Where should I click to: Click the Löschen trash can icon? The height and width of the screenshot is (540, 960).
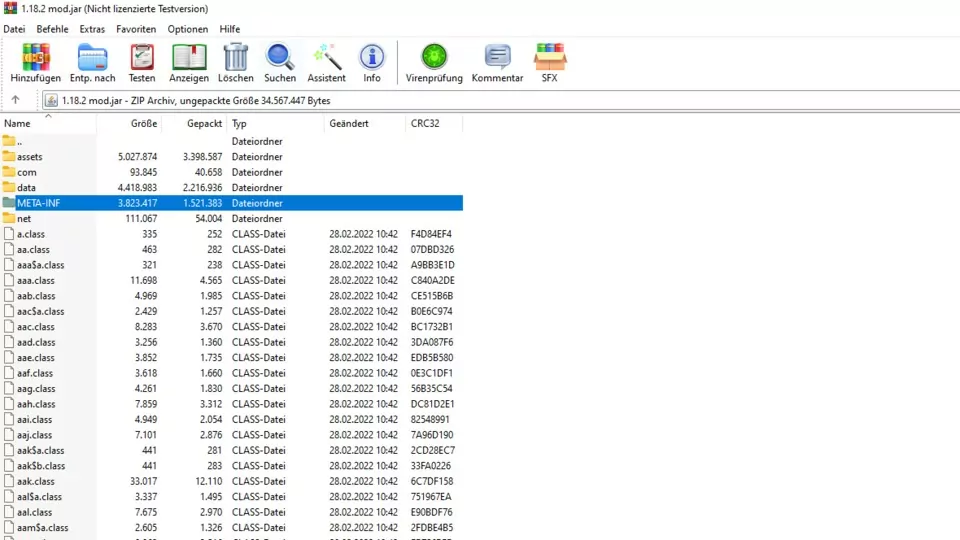click(x=236, y=62)
